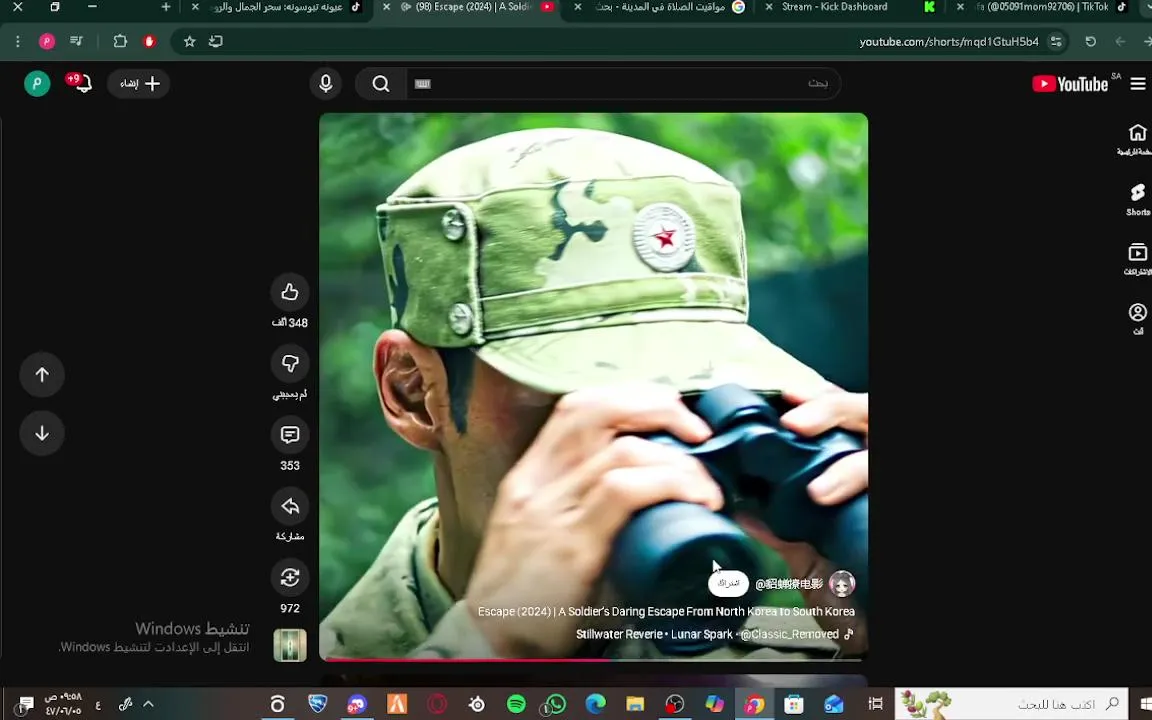This screenshot has height=720, width=1152.
Task: Click the magnifier search button on YouTube
Action: (381, 84)
